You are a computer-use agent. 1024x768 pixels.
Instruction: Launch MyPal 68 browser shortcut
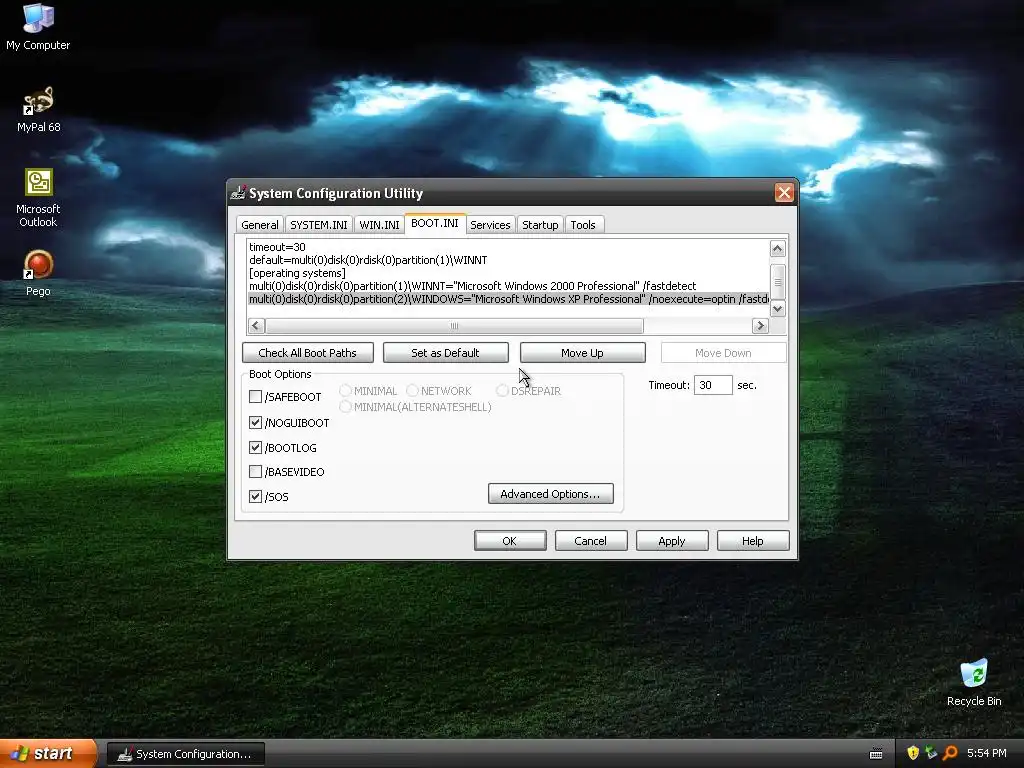pos(38,110)
